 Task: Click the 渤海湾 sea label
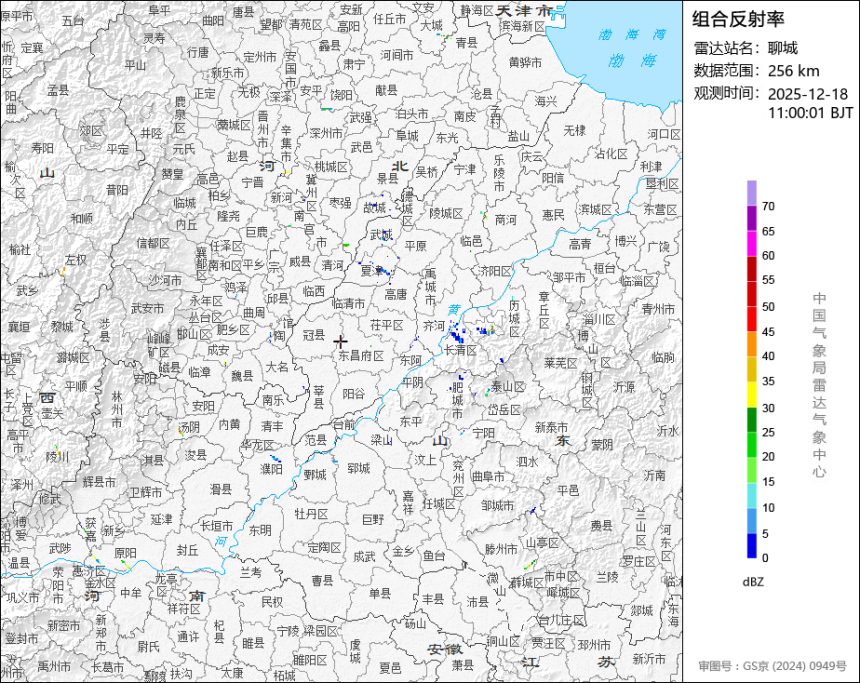pyautogui.click(x=632, y=35)
